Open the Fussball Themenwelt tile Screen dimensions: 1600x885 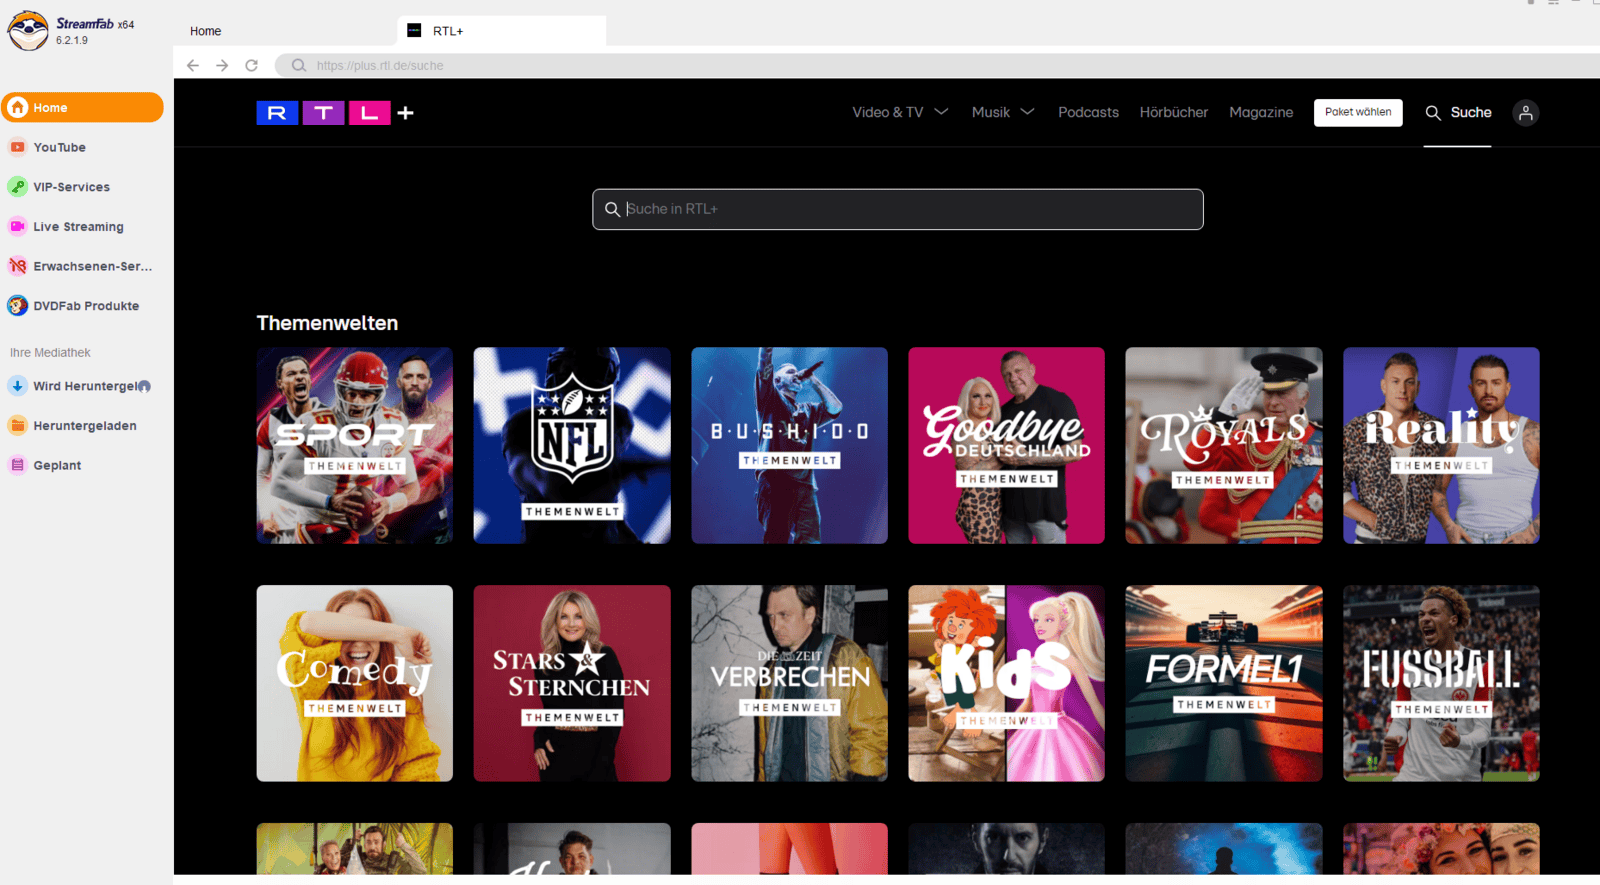click(x=1441, y=683)
